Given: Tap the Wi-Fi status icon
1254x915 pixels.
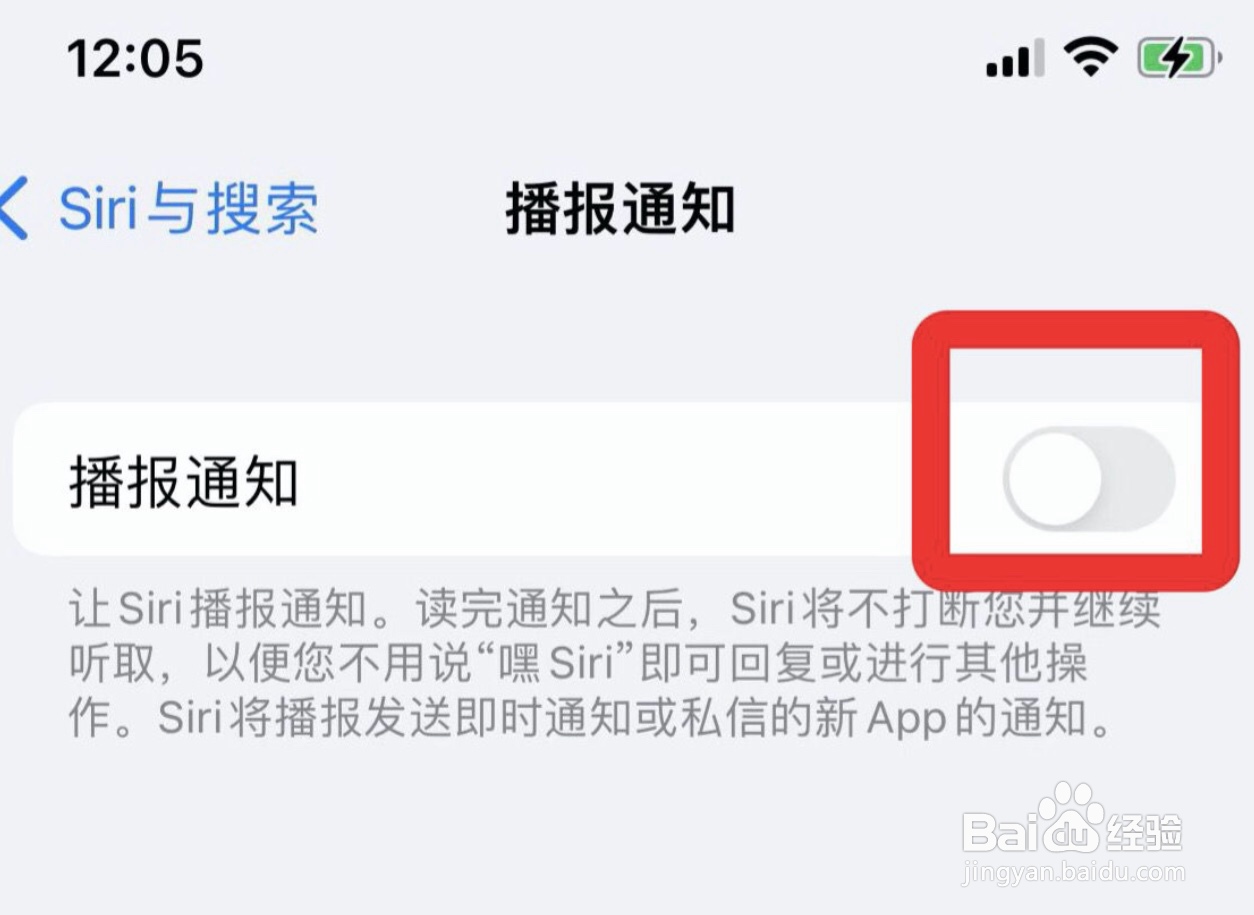Looking at the screenshot, I should point(1091,57).
